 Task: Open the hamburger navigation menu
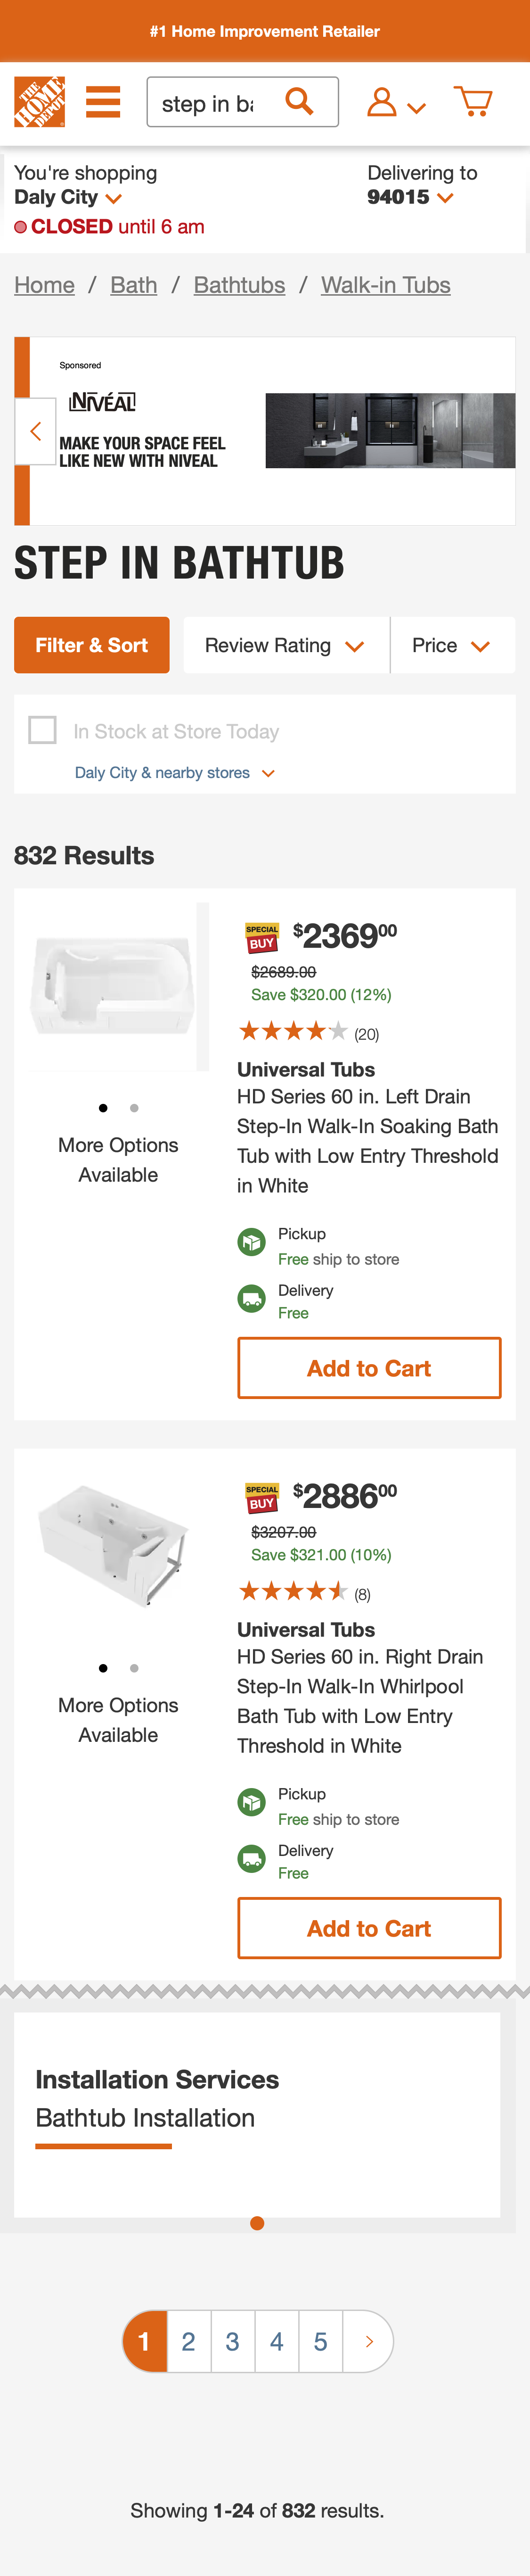(x=102, y=101)
